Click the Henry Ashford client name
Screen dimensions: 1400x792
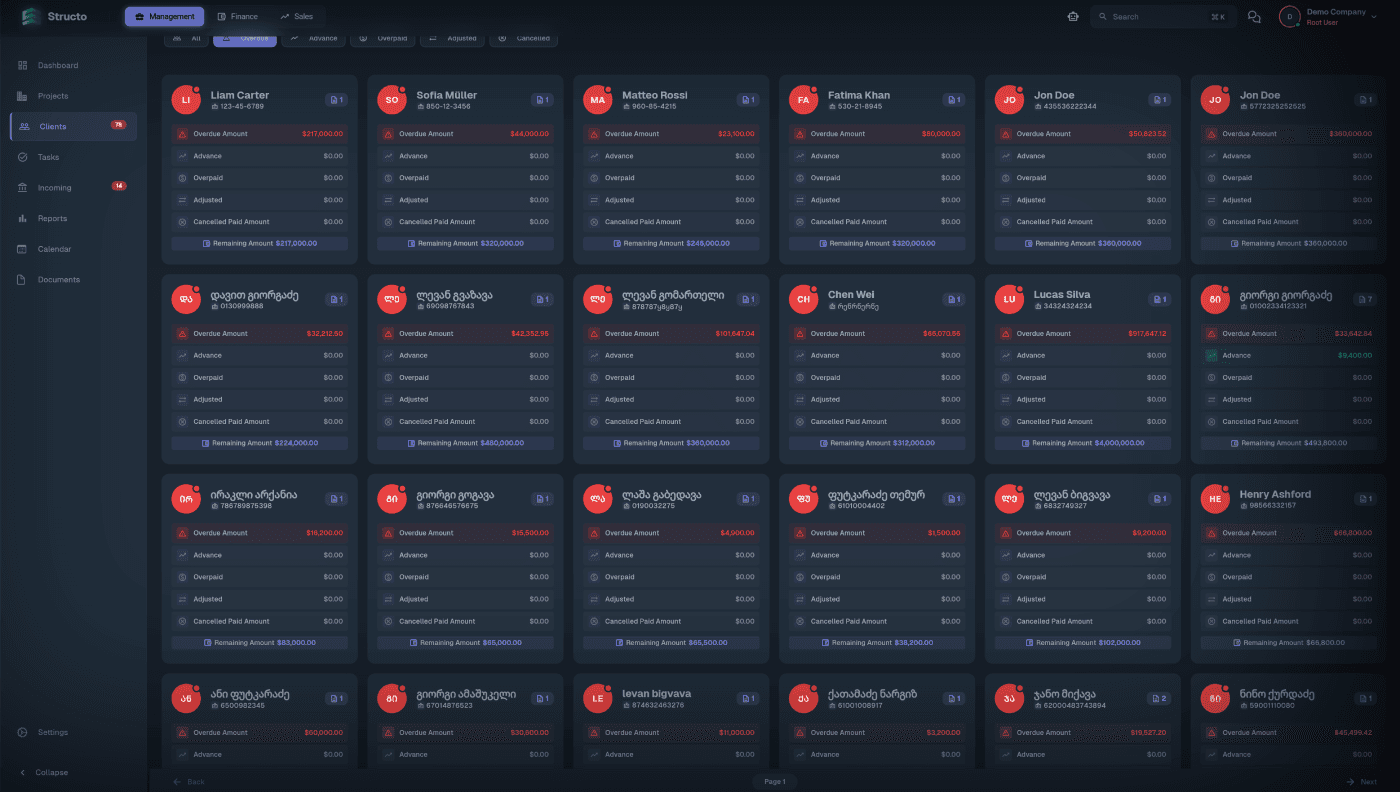1275,494
